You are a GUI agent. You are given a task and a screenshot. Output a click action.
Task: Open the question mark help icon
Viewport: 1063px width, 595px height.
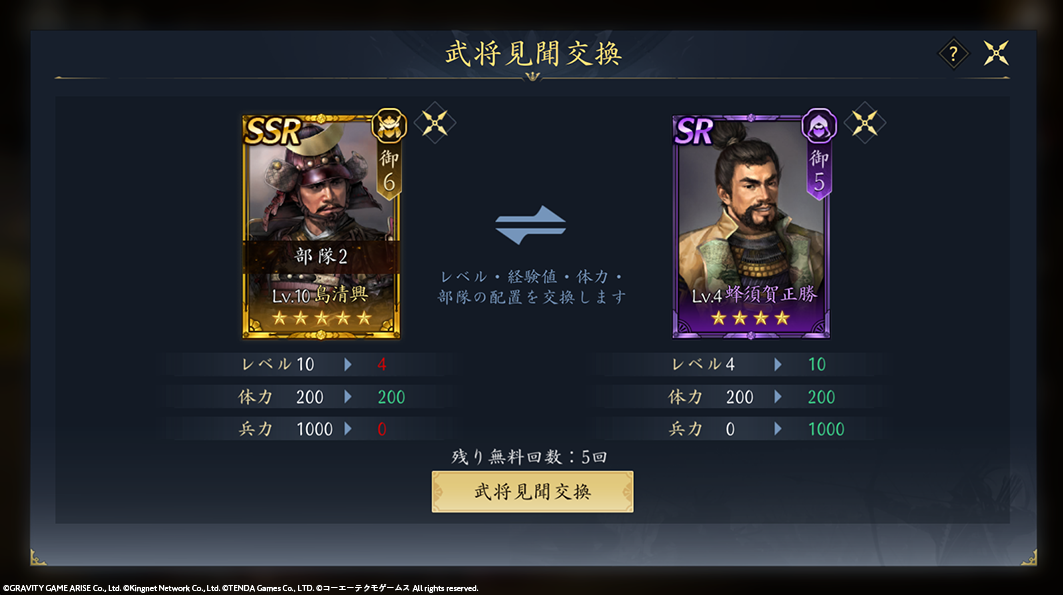953,53
